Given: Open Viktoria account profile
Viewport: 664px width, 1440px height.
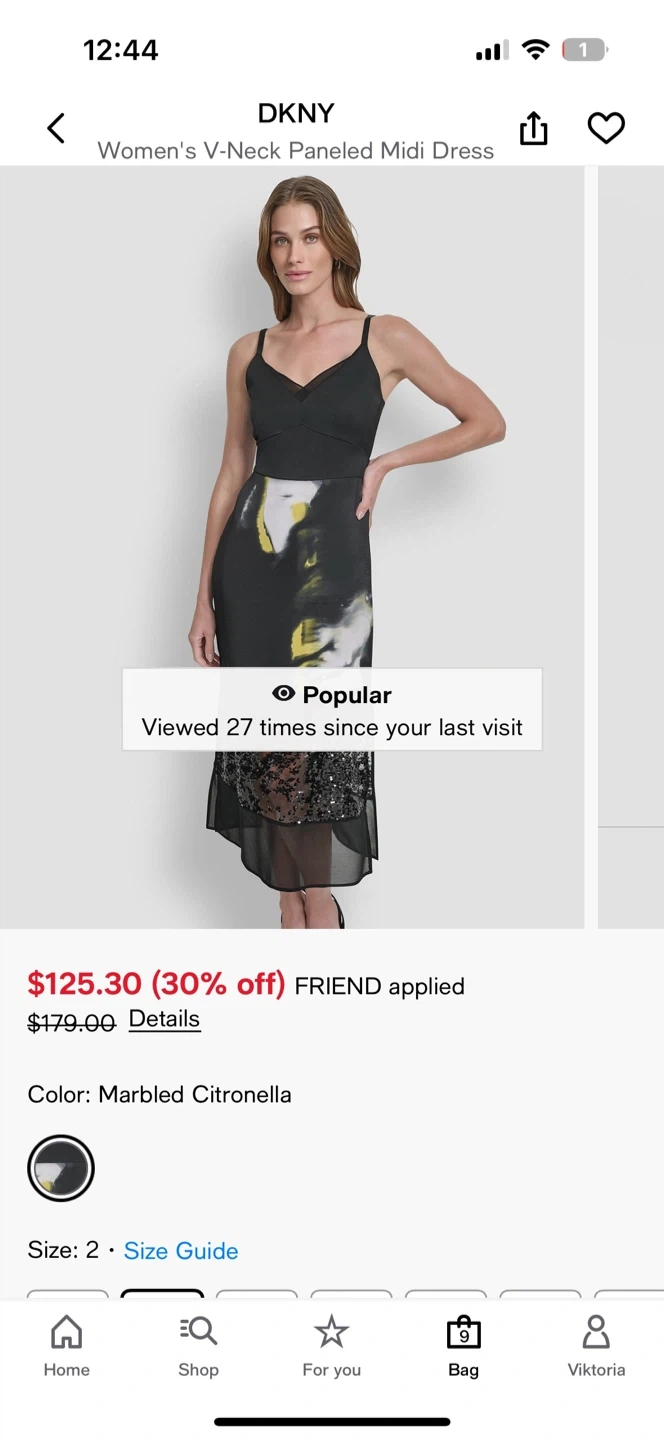Looking at the screenshot, I should tap(596, 1346).
